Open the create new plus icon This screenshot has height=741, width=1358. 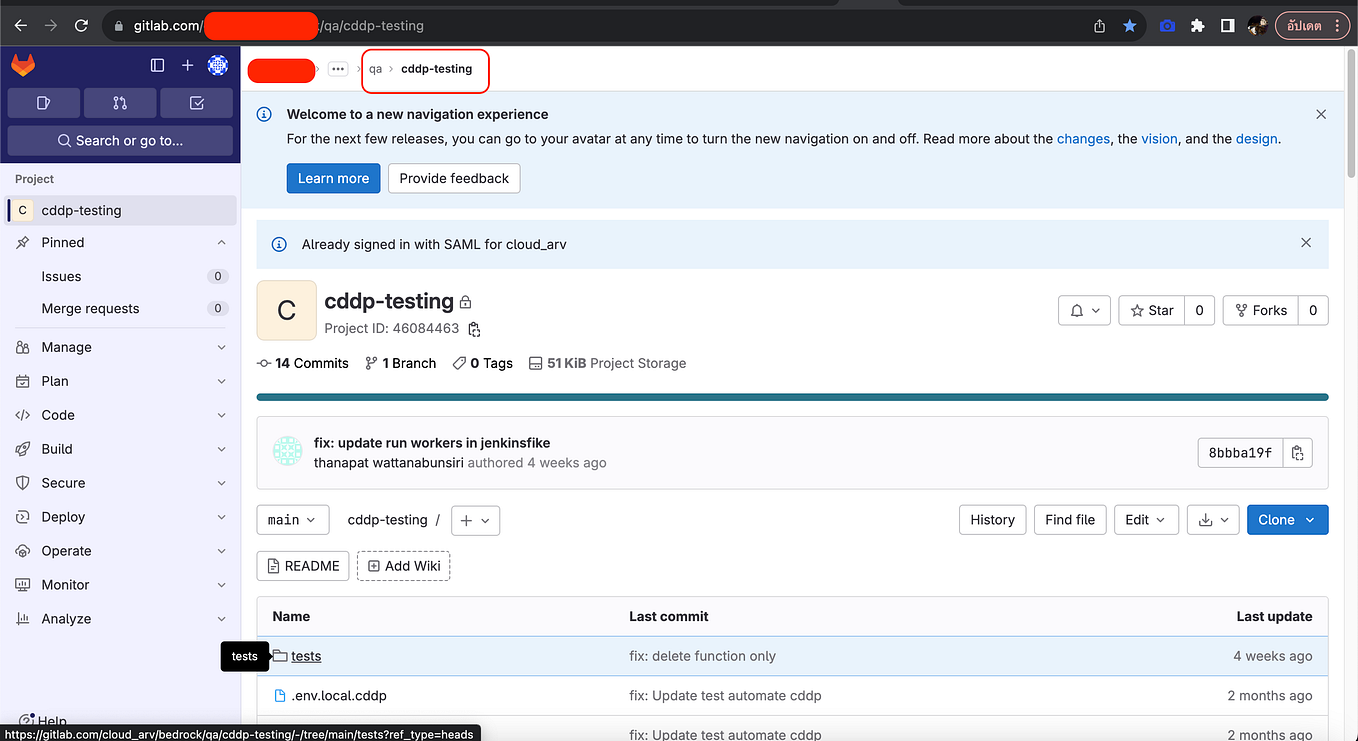[x=187, y=65]
